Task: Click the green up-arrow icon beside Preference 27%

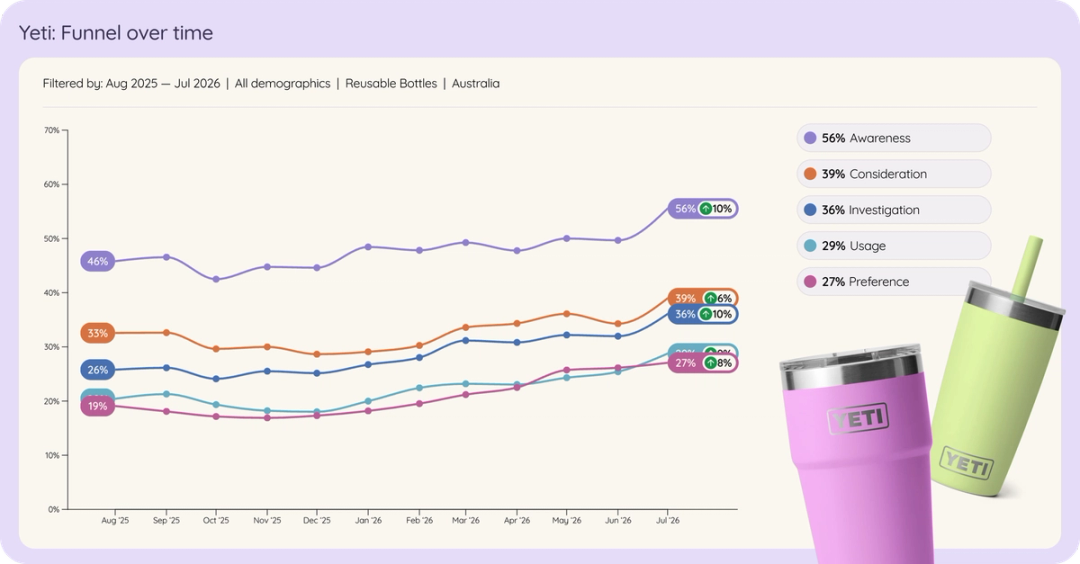Action: point(710,363)
